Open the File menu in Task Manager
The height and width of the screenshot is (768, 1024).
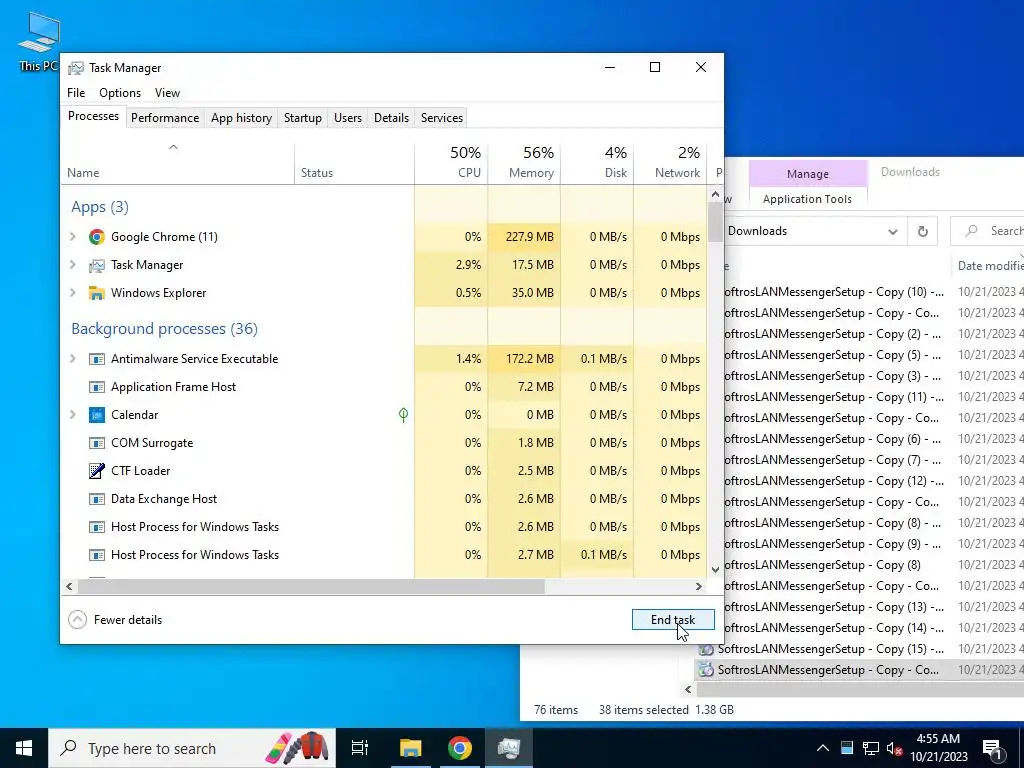76,93
